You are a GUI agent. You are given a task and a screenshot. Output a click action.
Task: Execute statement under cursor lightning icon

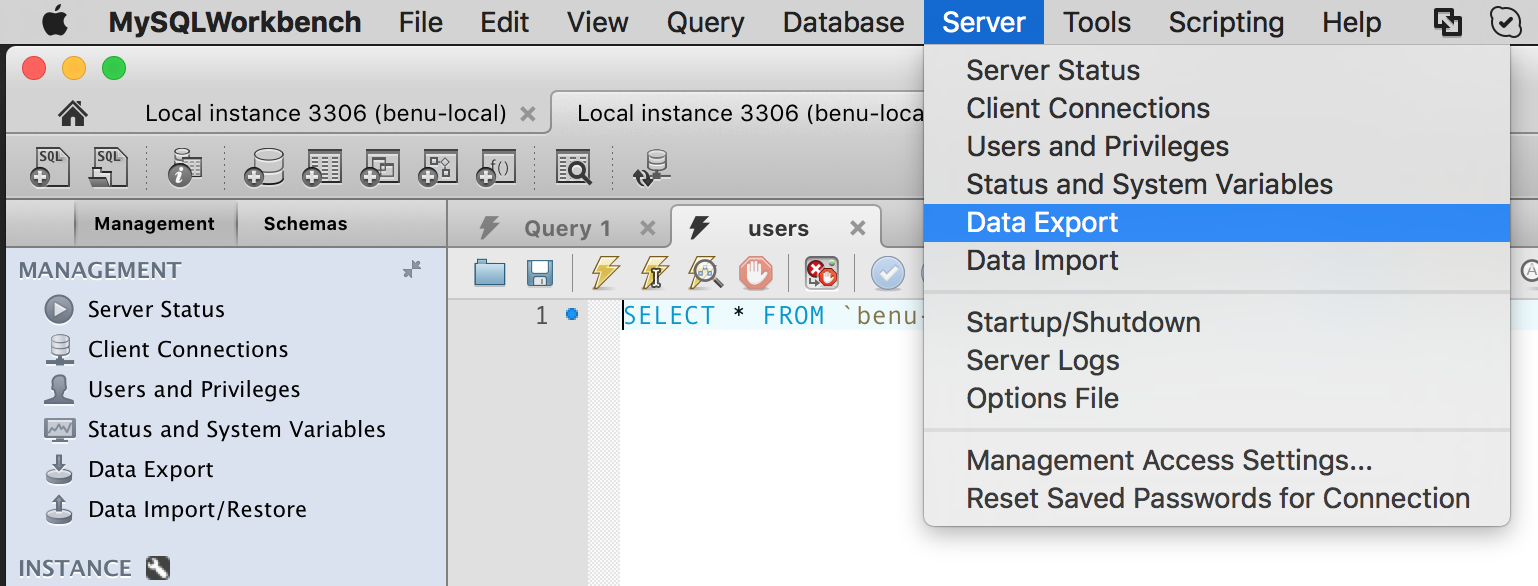(x=655, y=272)
